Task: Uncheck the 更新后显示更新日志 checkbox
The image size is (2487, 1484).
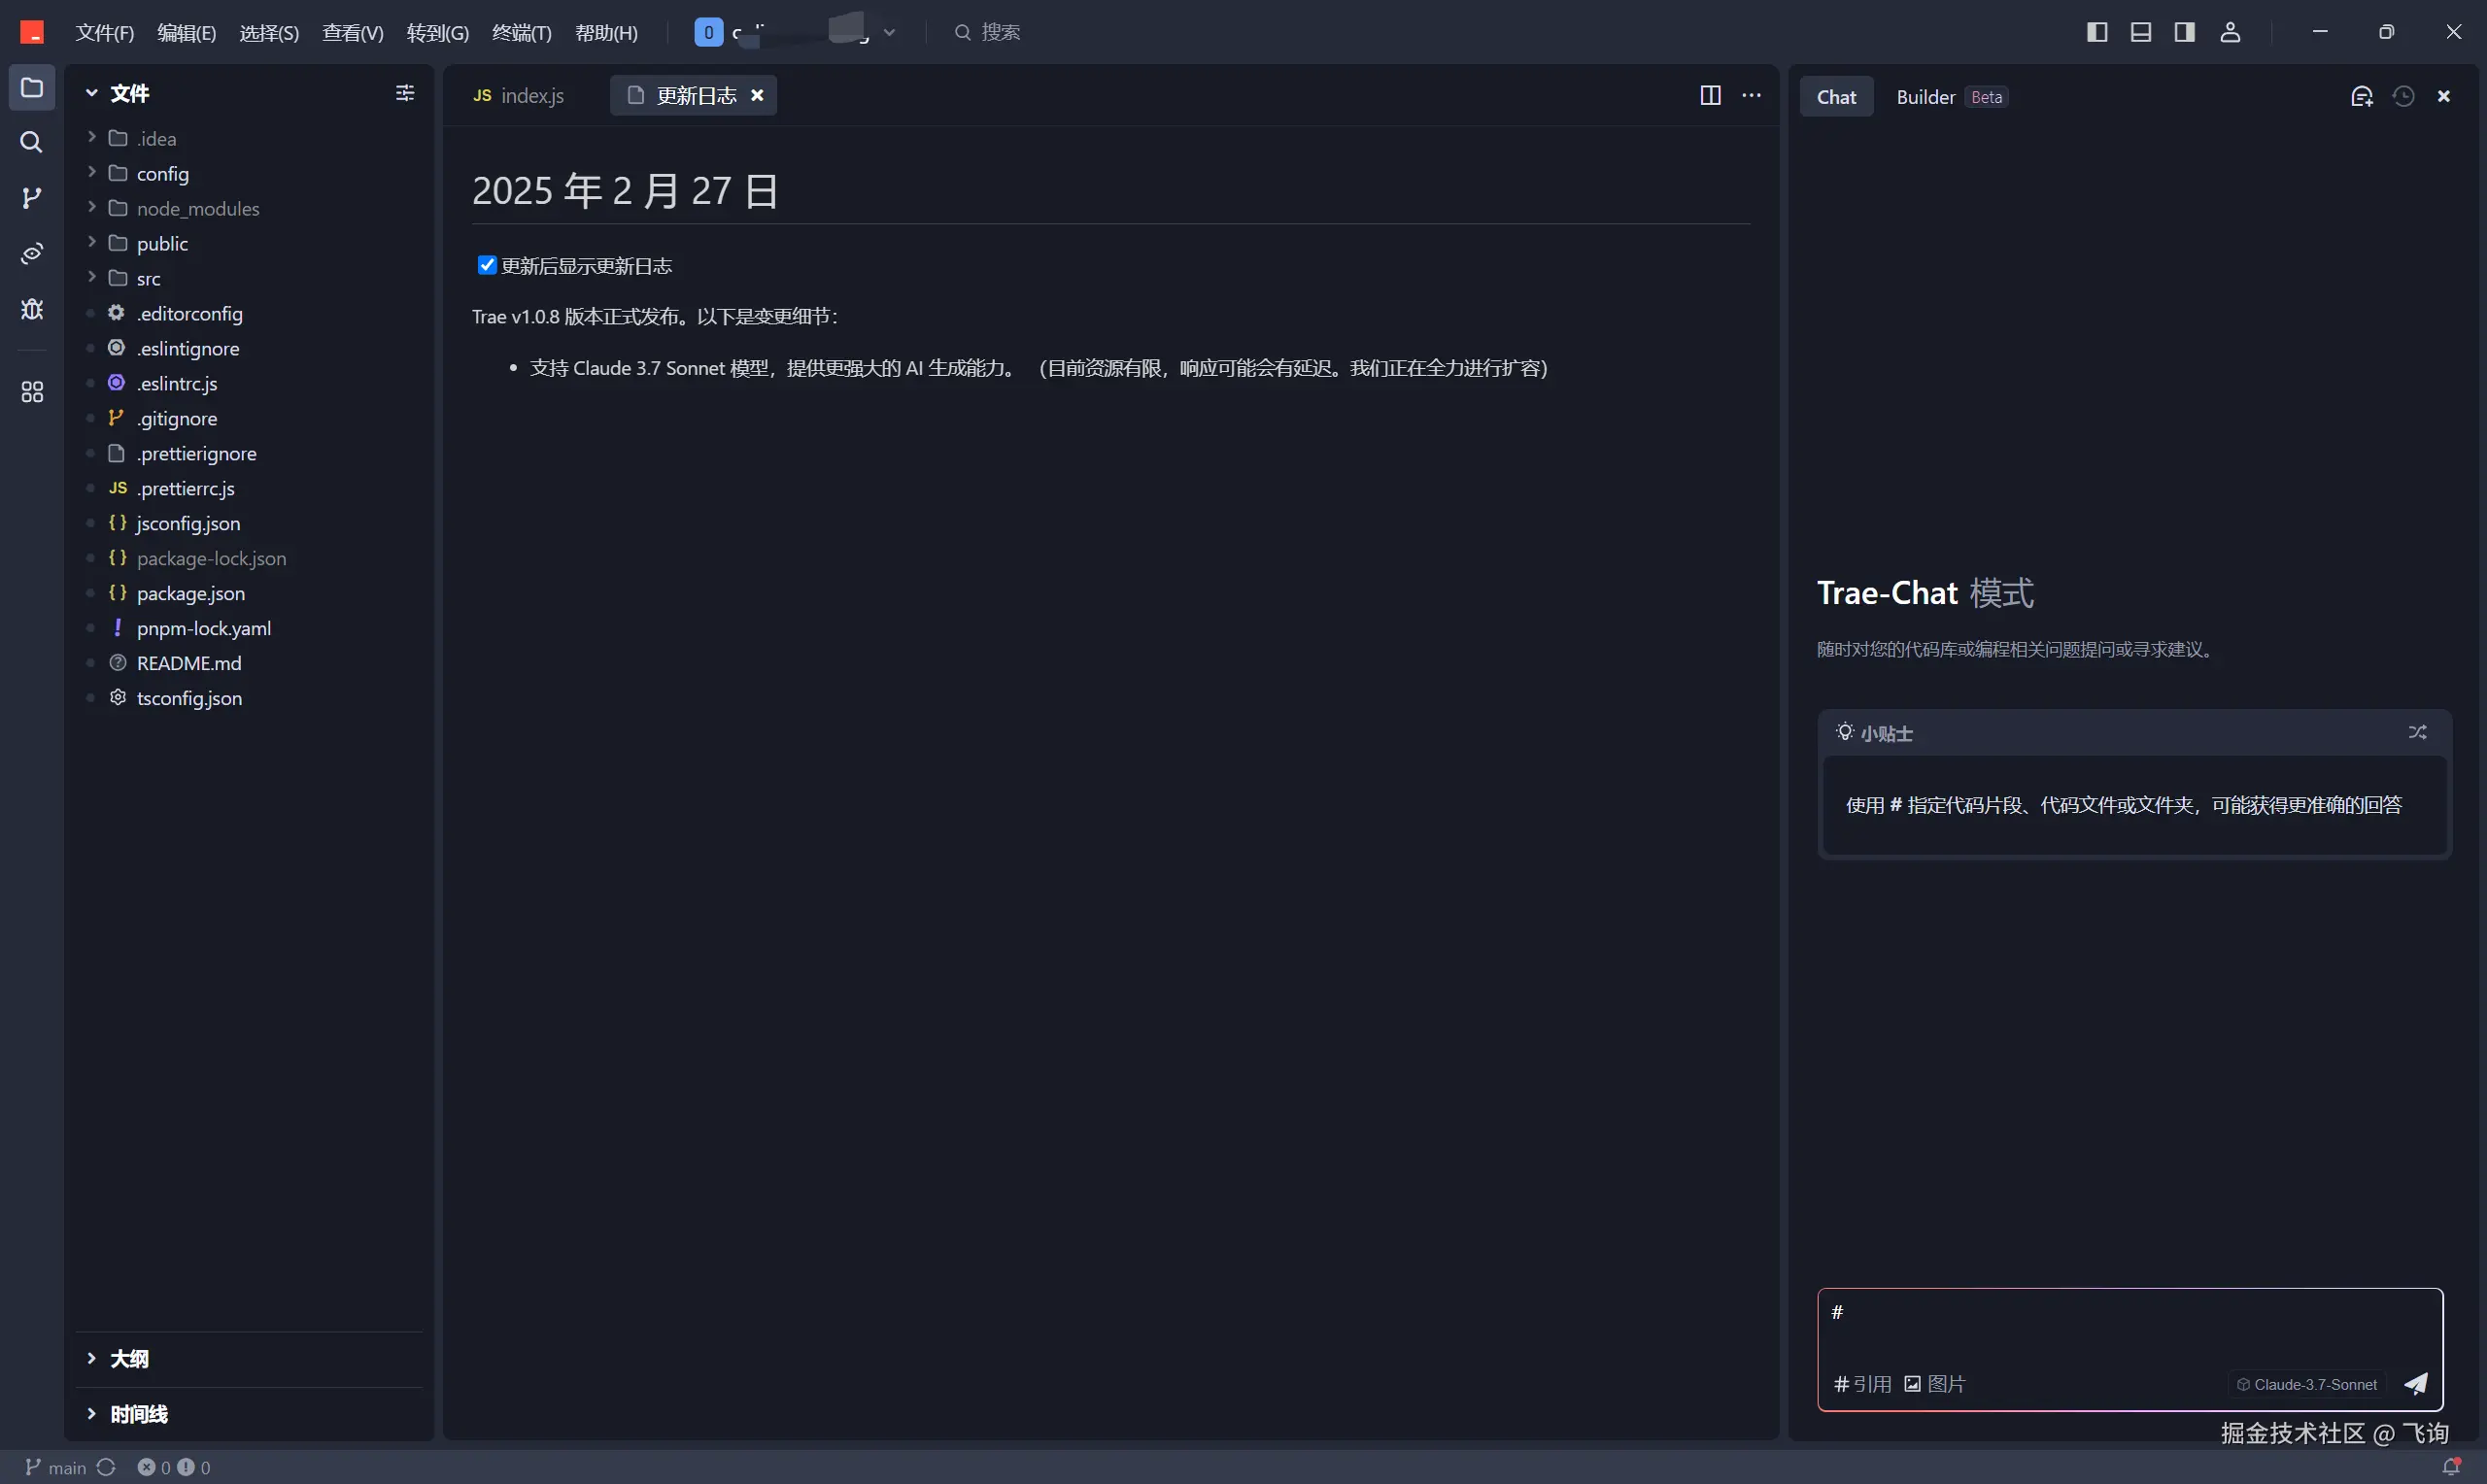Action: coord(487,264)
